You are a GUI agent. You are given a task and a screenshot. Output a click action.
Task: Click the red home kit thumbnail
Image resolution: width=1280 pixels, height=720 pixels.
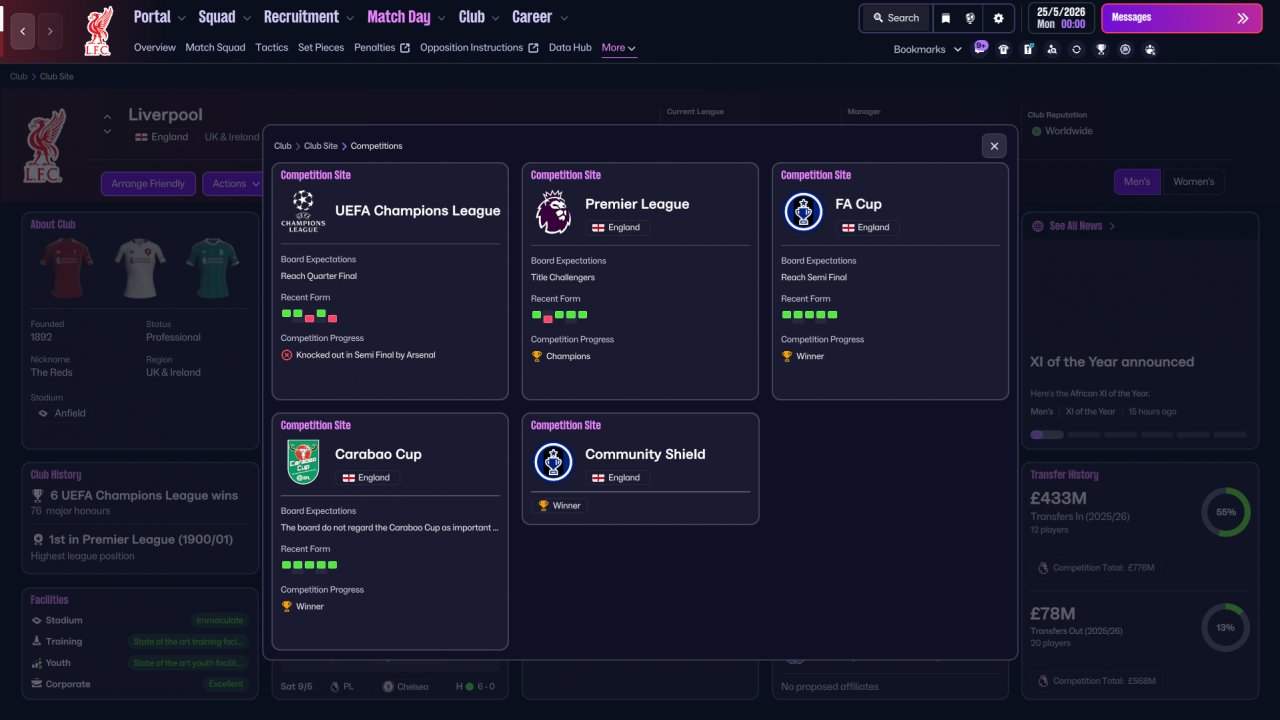(x=67, y=268)
